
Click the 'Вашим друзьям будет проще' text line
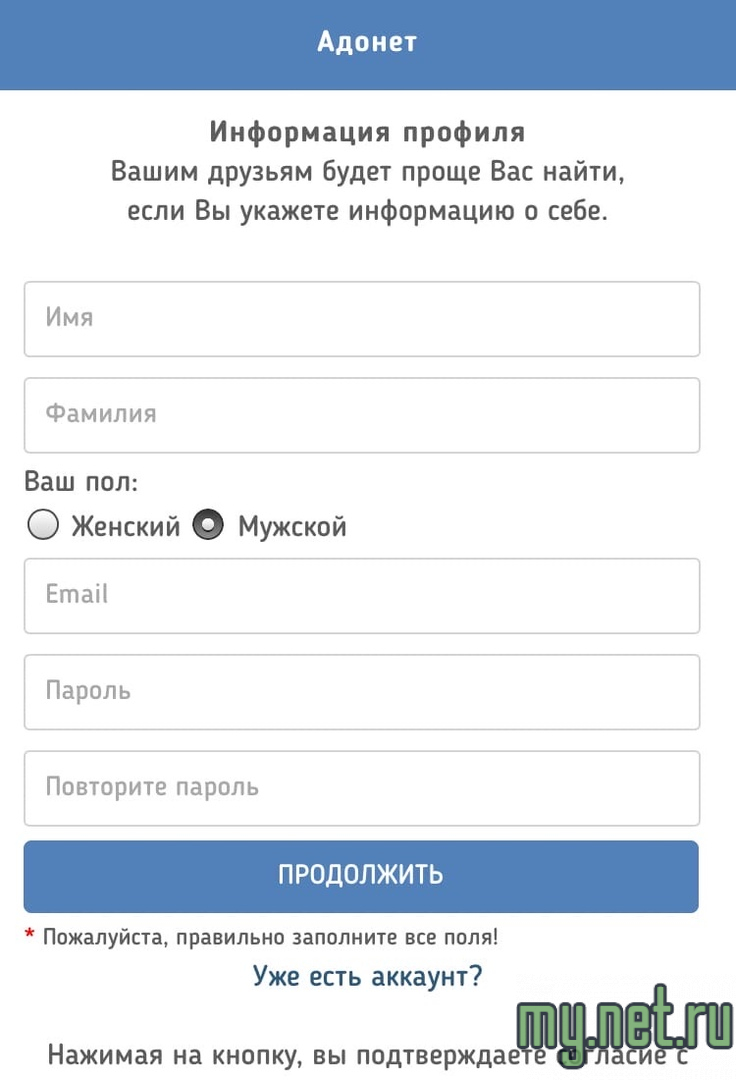coord(367,171)
